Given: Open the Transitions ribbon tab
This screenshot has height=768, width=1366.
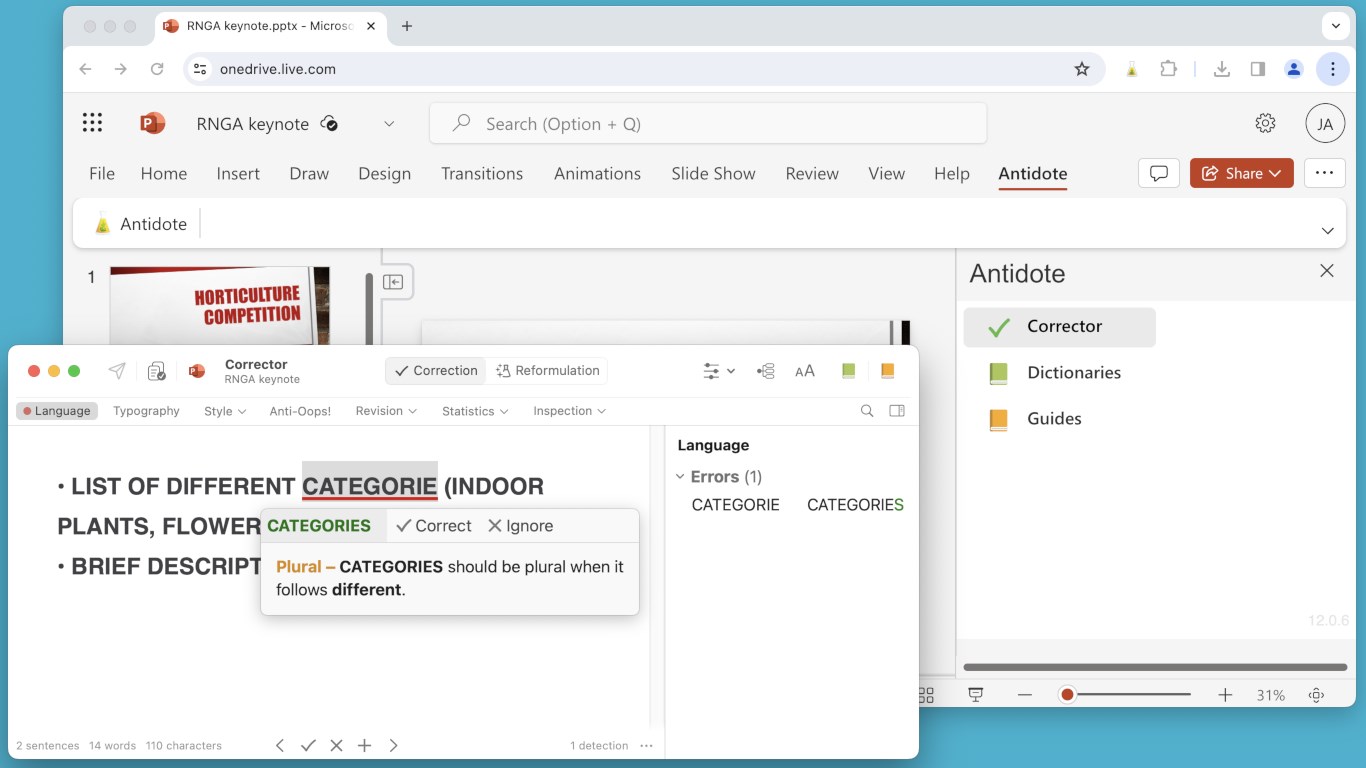Looking at the screenshot, I should pos(482,173).
